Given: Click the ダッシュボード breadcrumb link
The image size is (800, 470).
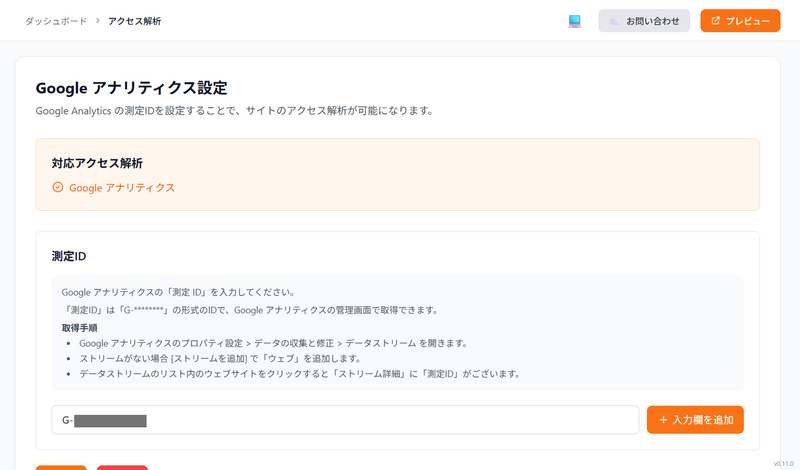Looking at the screenshot, I should 56,21.
